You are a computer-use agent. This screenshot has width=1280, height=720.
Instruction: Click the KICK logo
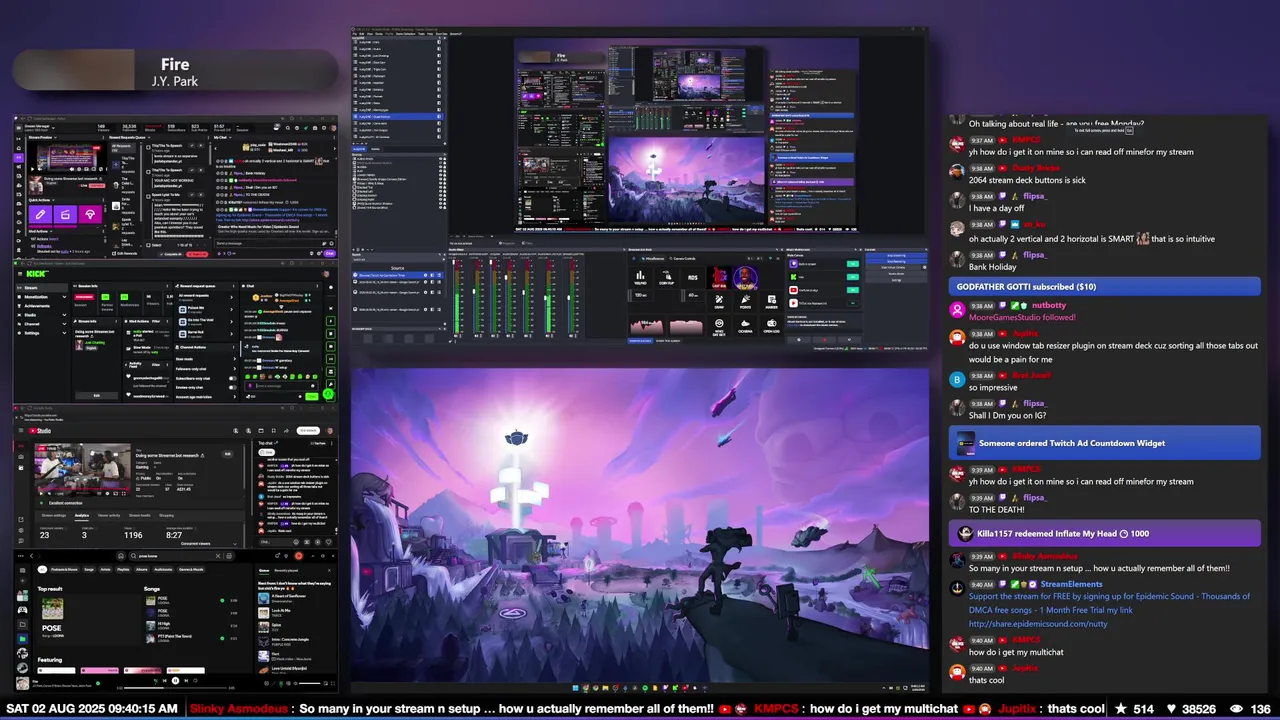pos(37,274)
